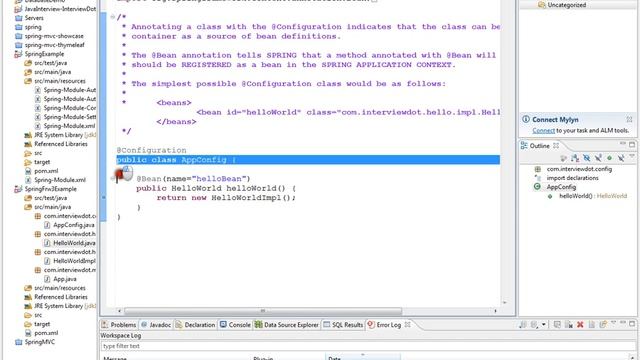640x360 pixels.
Task: Toggle Hide Local Types in Outline toolbar
Action: click(x=621, y=158)
